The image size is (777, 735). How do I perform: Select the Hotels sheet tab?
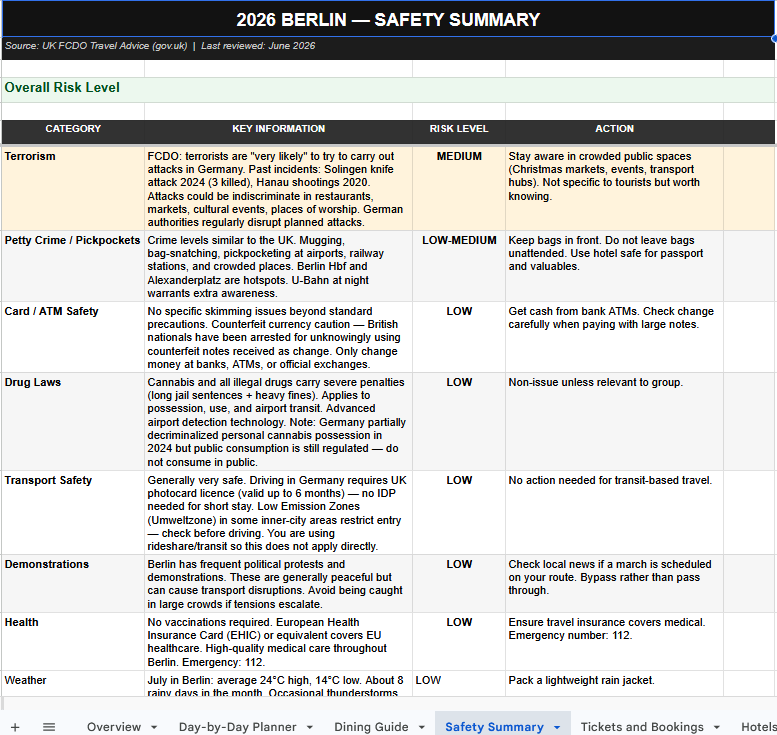coord(759,727)
